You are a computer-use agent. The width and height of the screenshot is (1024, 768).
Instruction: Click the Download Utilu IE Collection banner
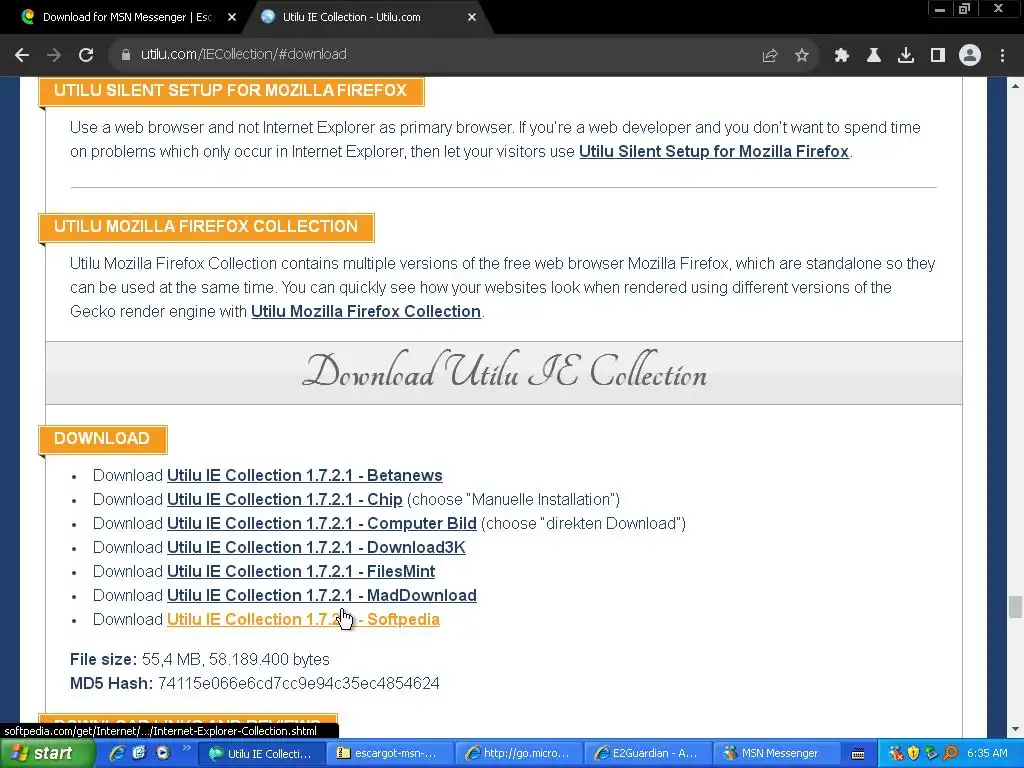coord(504,372)
